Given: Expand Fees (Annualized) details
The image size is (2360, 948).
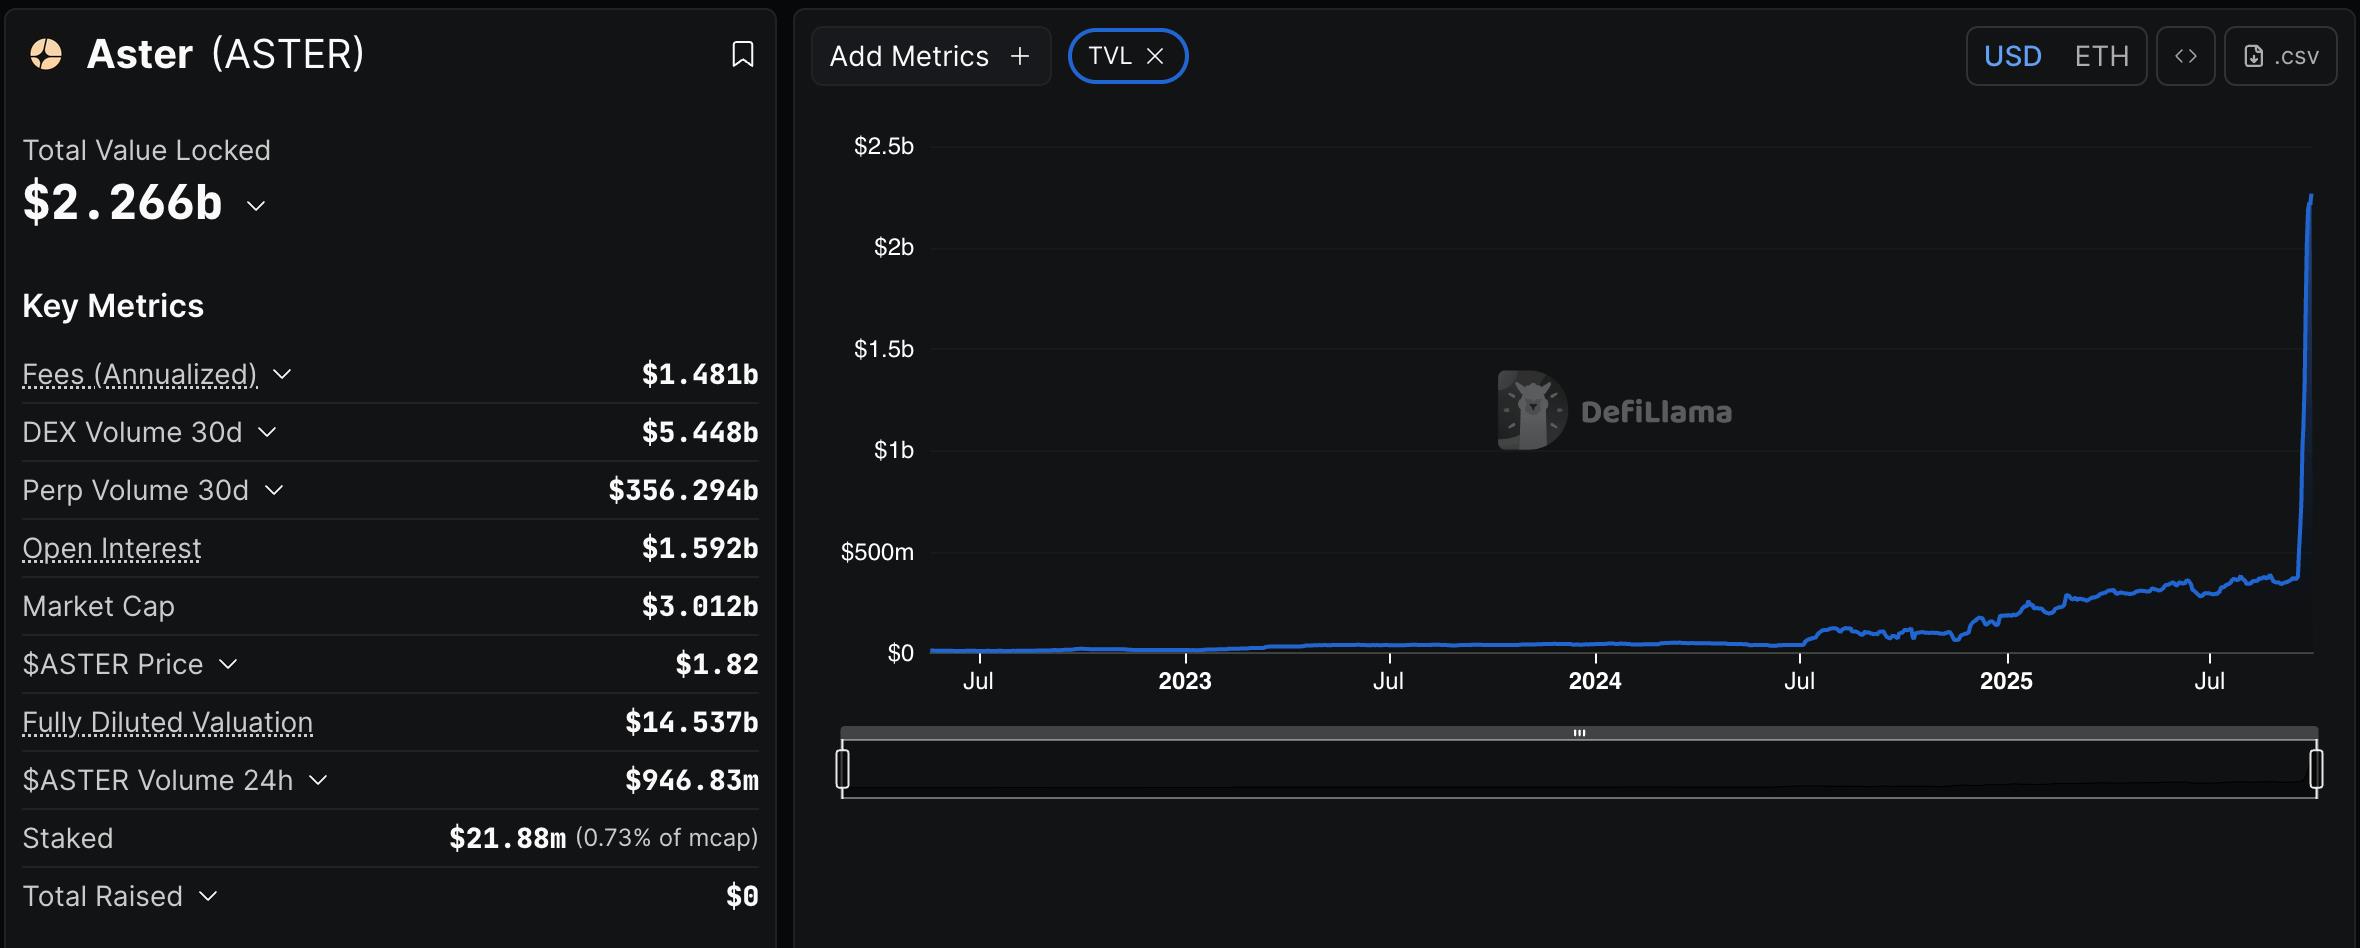Looking at the screenshot, I should coord(282,374).
